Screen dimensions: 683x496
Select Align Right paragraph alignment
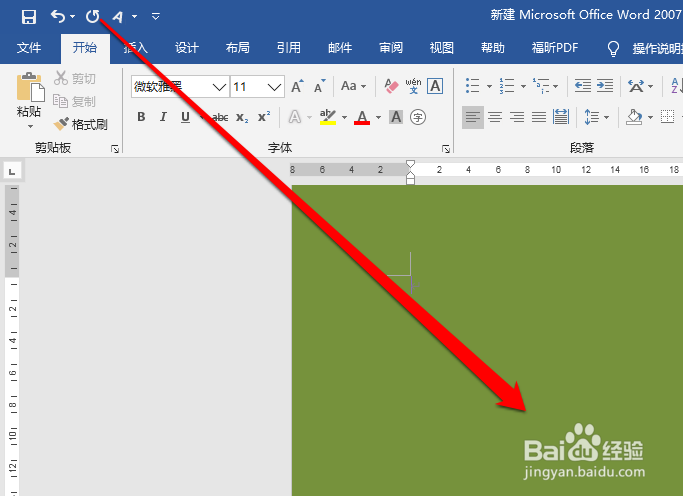point(517,117)
